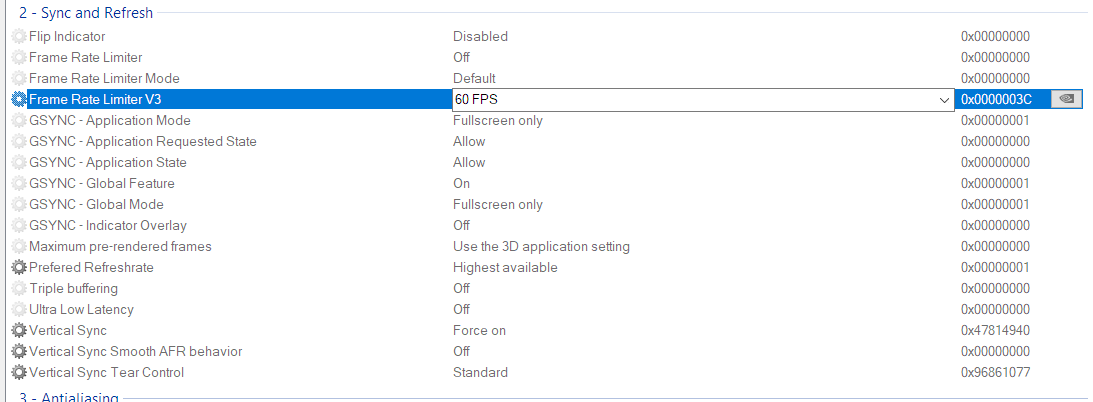The image size is (1093, 402).
Task: Click the gear icon for Vertical Sync Smooth AFR behavior
Action: 19,351
